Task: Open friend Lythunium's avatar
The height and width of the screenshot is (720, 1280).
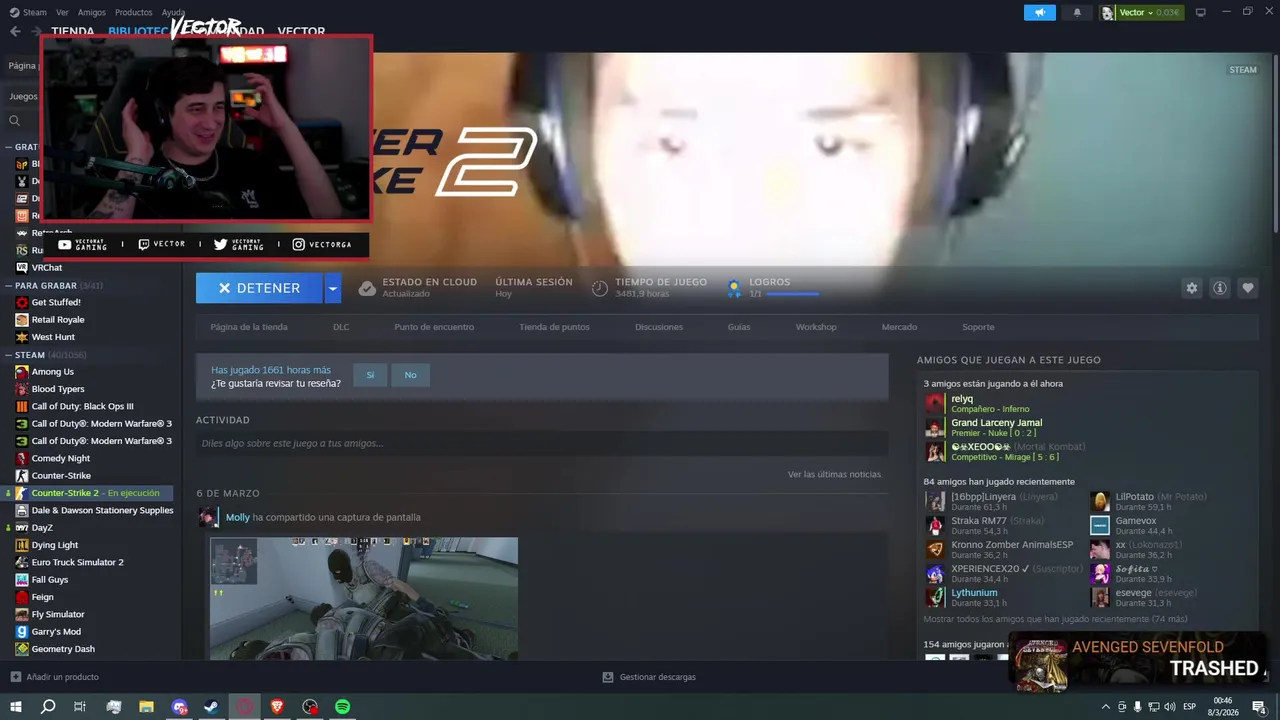Action: click(x=935, y=597)
